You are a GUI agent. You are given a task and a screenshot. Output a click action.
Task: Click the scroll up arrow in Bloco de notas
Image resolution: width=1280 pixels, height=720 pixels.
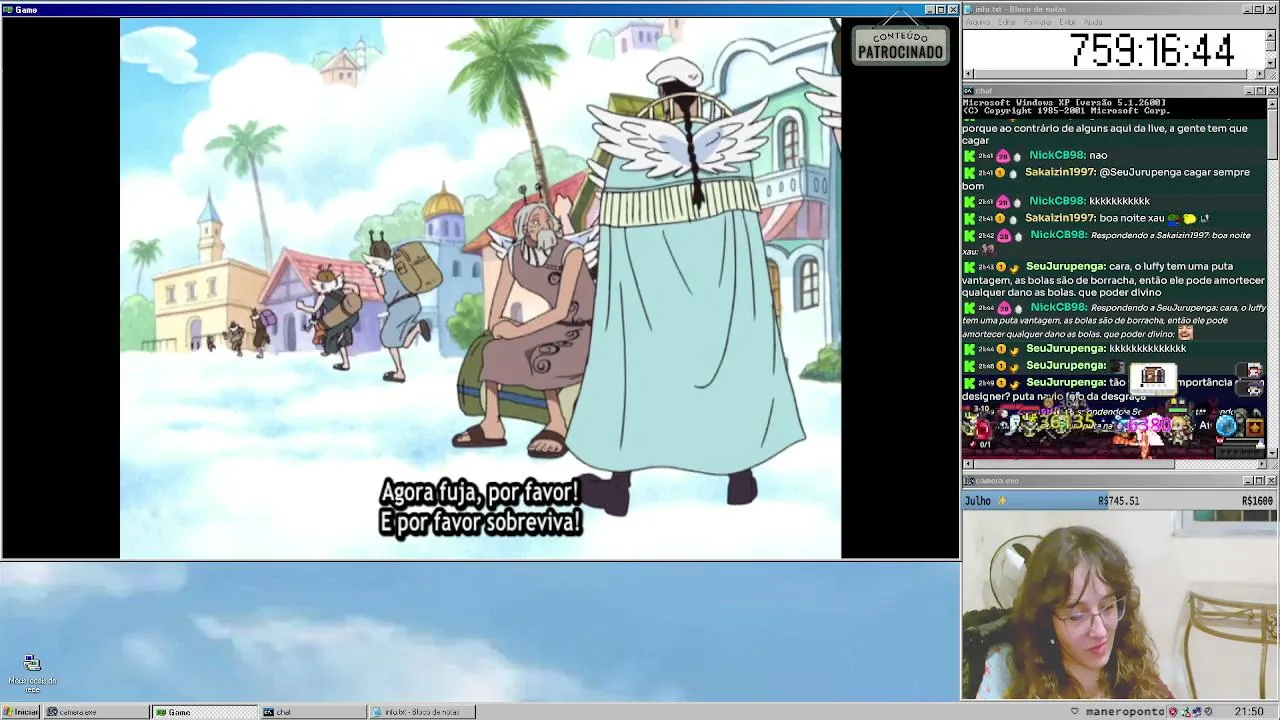(1271, 35)
